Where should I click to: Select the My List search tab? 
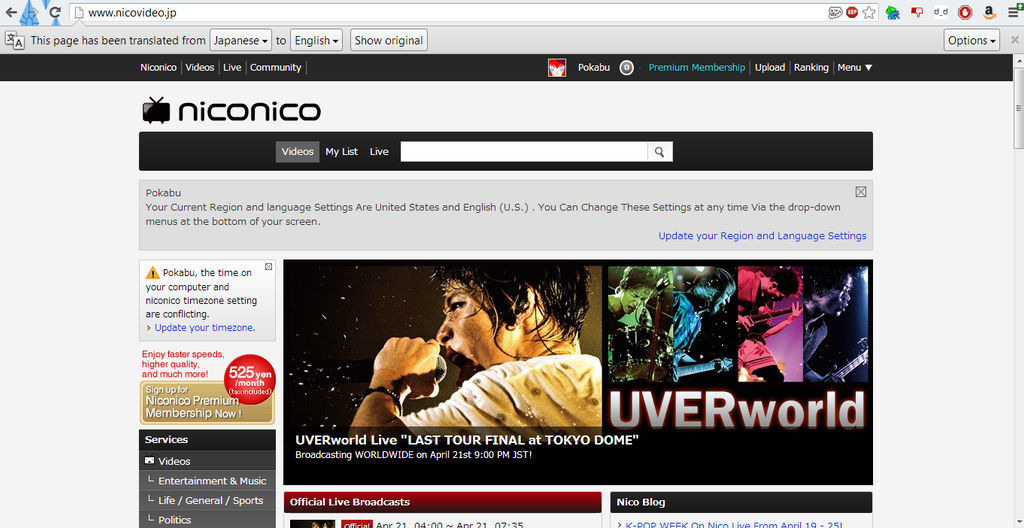pos(342,152)
